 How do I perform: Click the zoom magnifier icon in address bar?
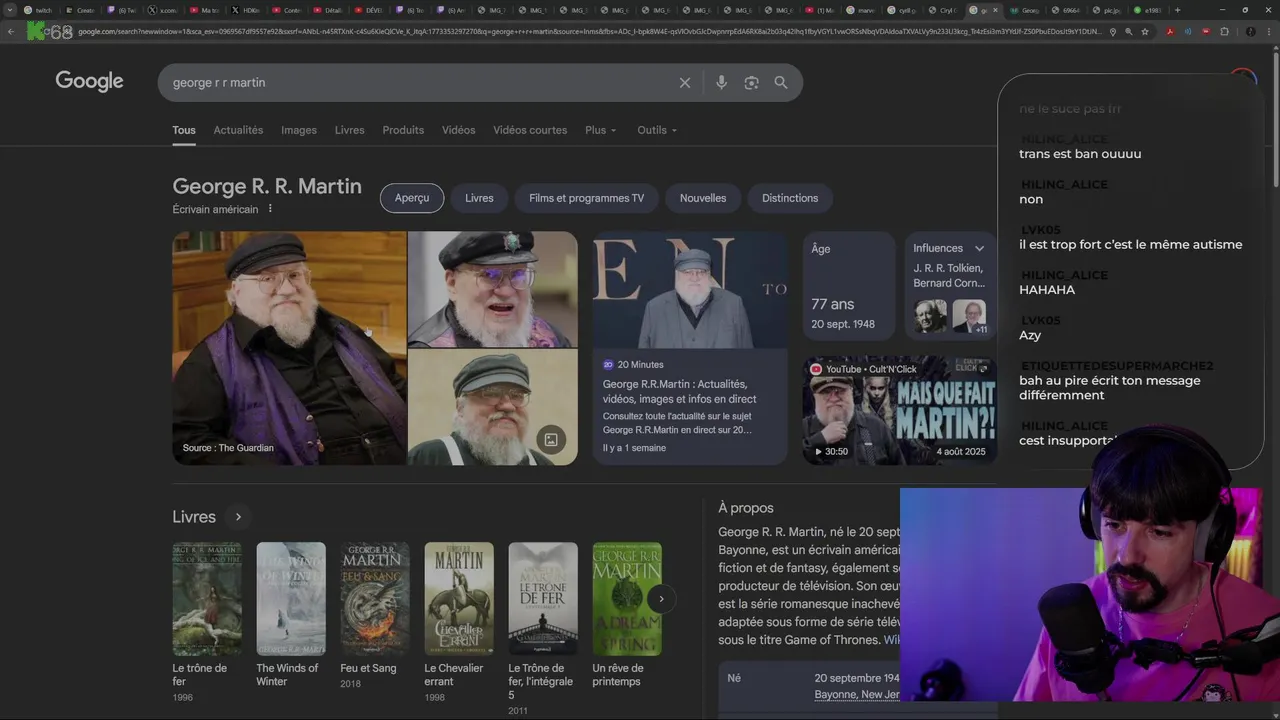click(x=1129, y=31)
